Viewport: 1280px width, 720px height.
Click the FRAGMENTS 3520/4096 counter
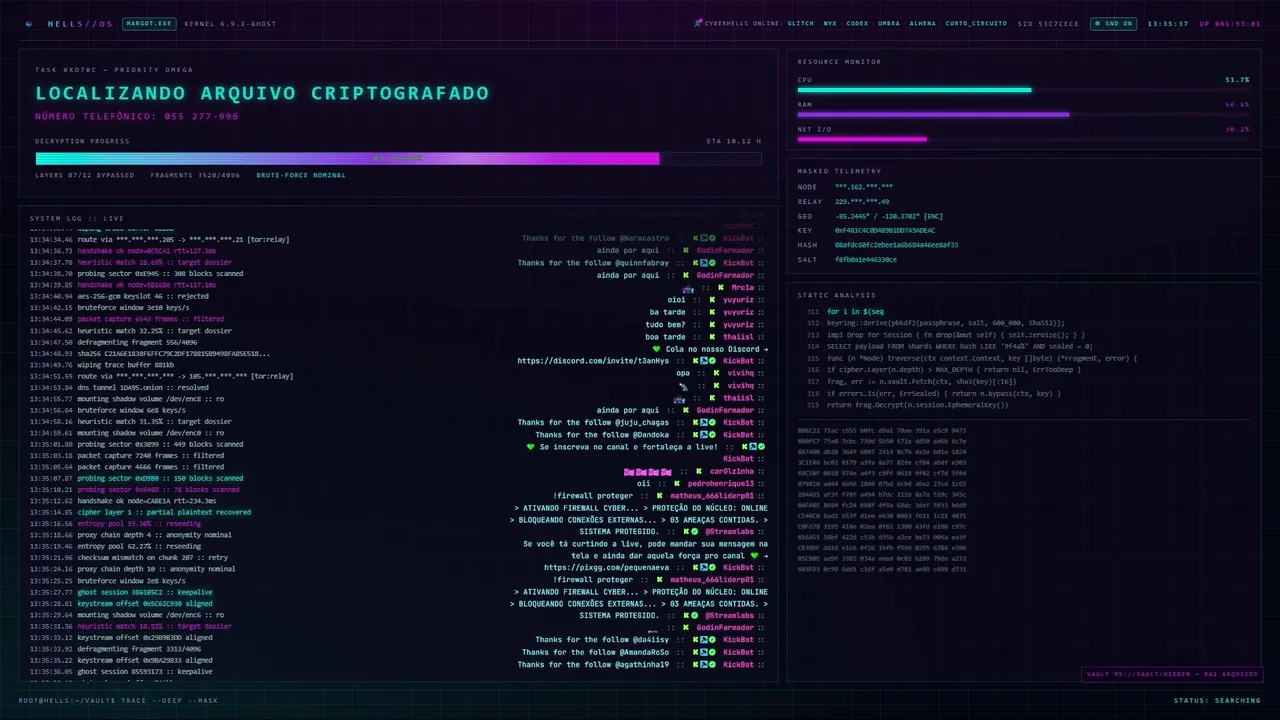click(x=196, y=175)
